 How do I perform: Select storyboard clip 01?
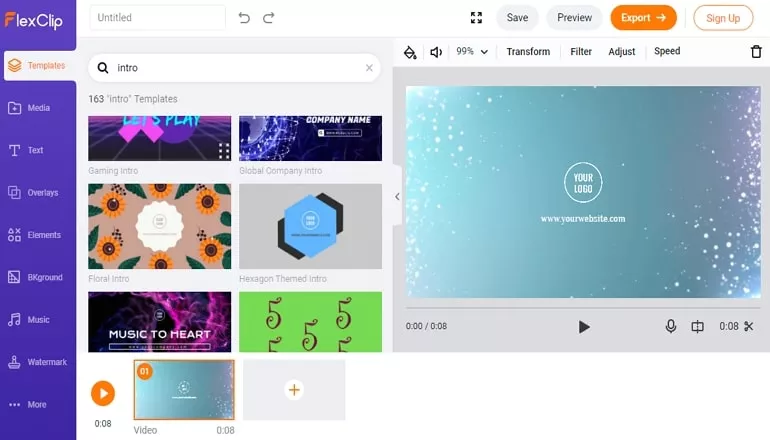(x=184, y=390)
